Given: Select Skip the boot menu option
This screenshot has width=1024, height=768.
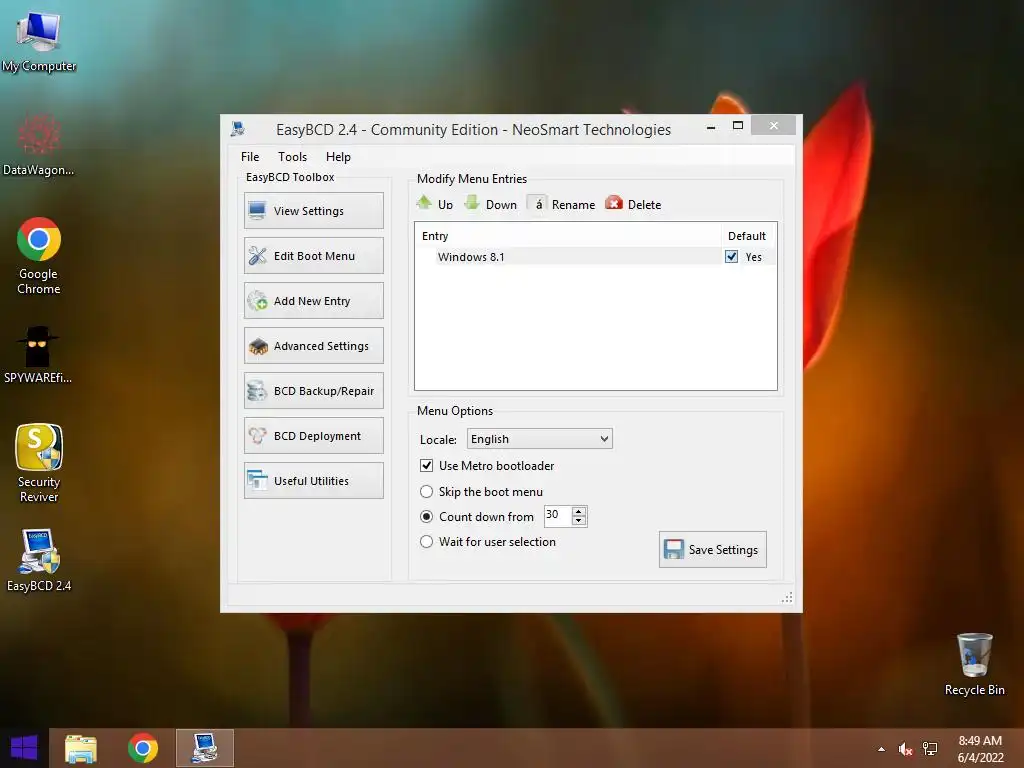Looking at the screenshot, I should pos(426,491).
